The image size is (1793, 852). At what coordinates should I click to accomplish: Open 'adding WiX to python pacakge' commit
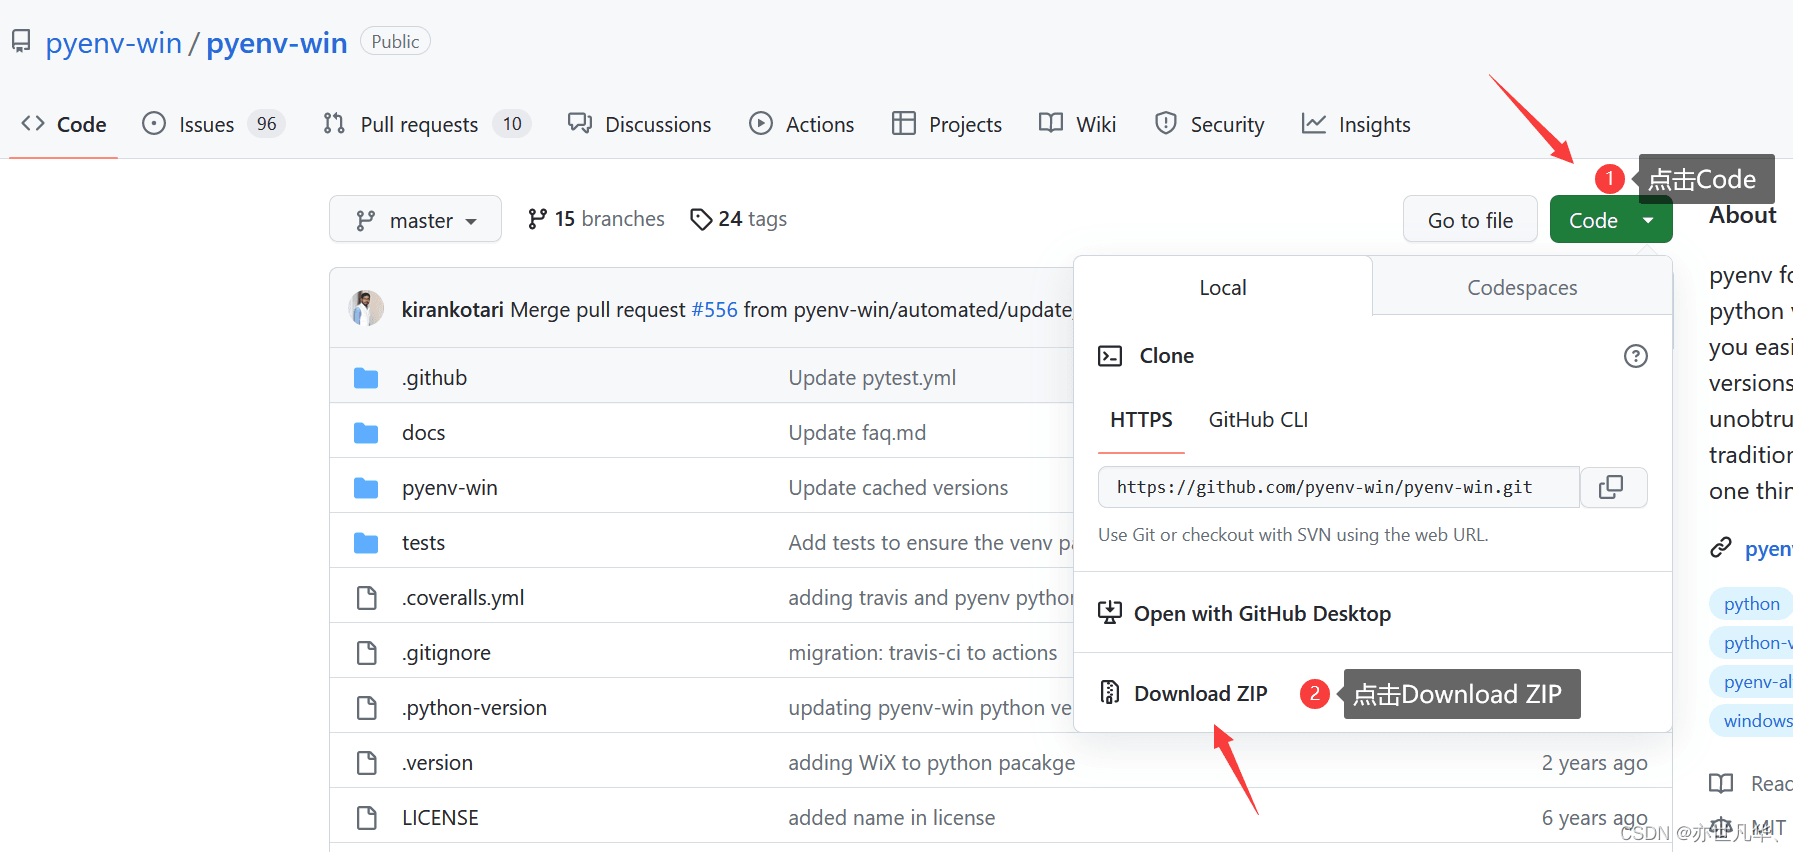tap(932, 763)
